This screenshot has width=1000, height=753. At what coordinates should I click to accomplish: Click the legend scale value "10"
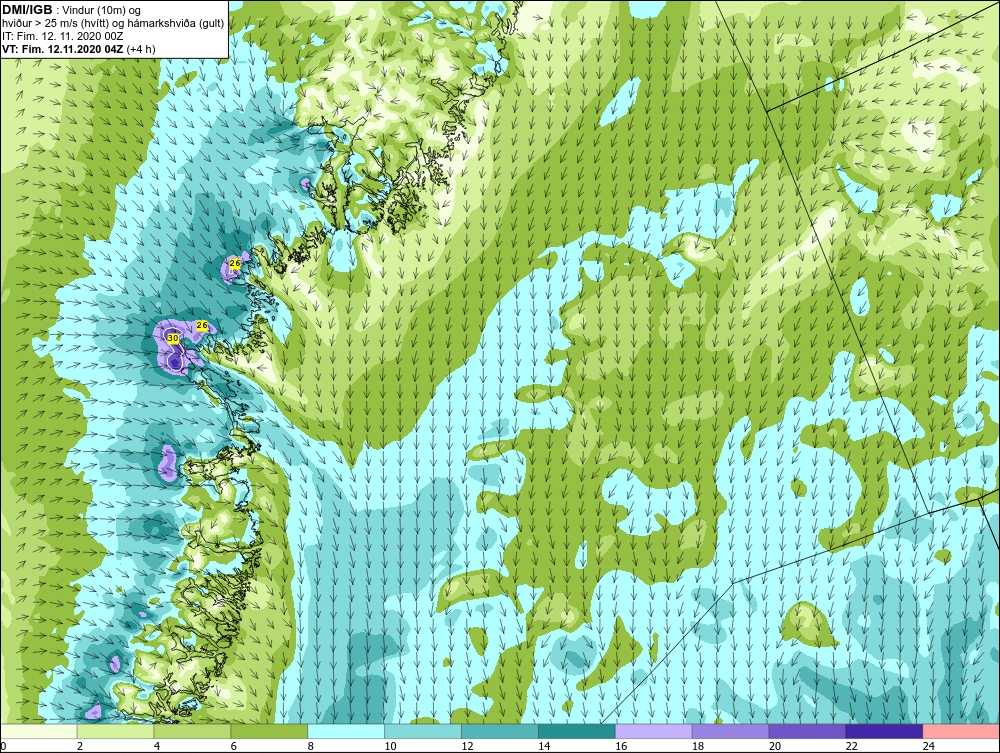click(390, 746)
